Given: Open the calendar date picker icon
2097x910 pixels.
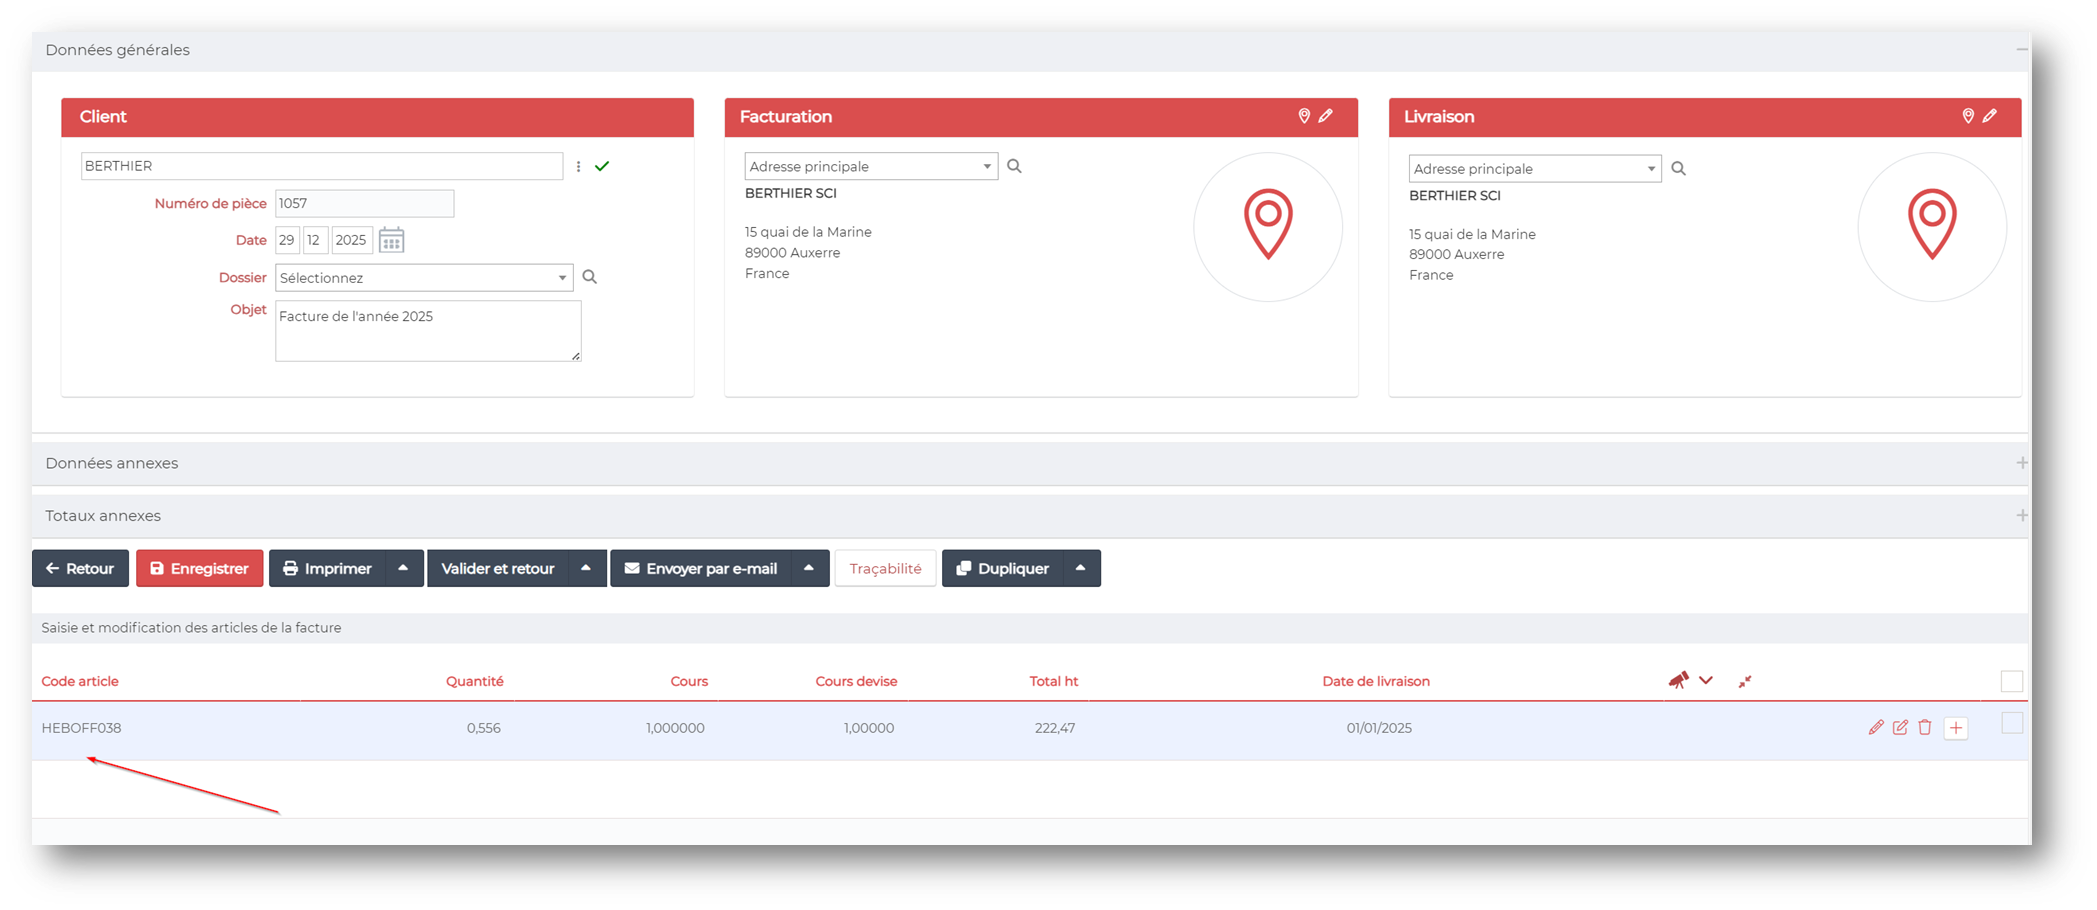Looking at the screenshot, I should pos(391,240).
